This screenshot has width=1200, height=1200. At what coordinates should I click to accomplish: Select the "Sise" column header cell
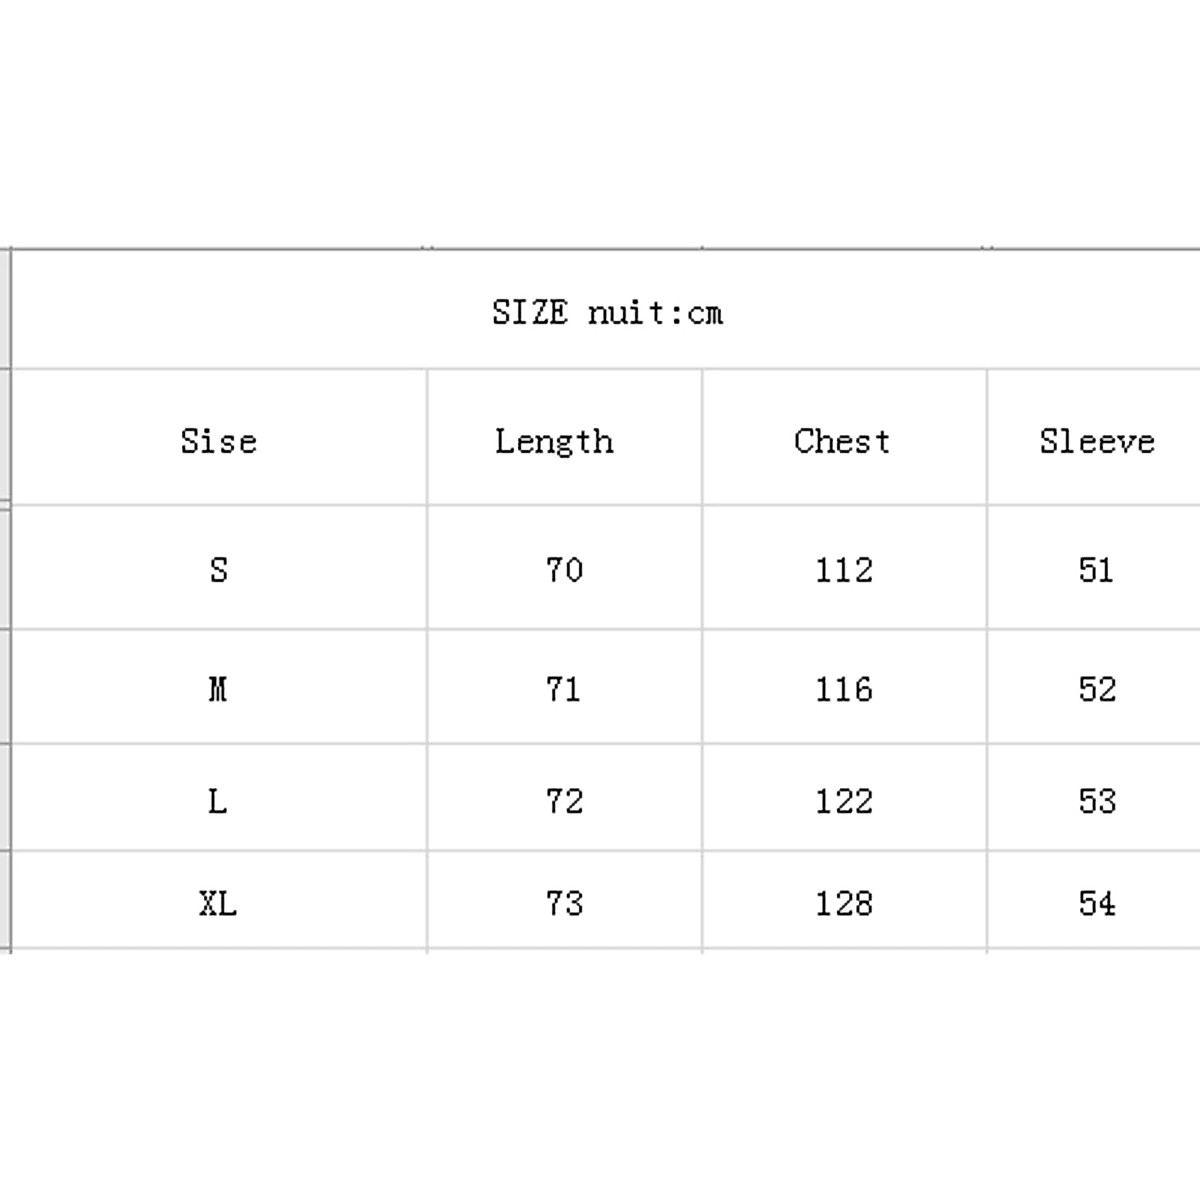[219, 441]
